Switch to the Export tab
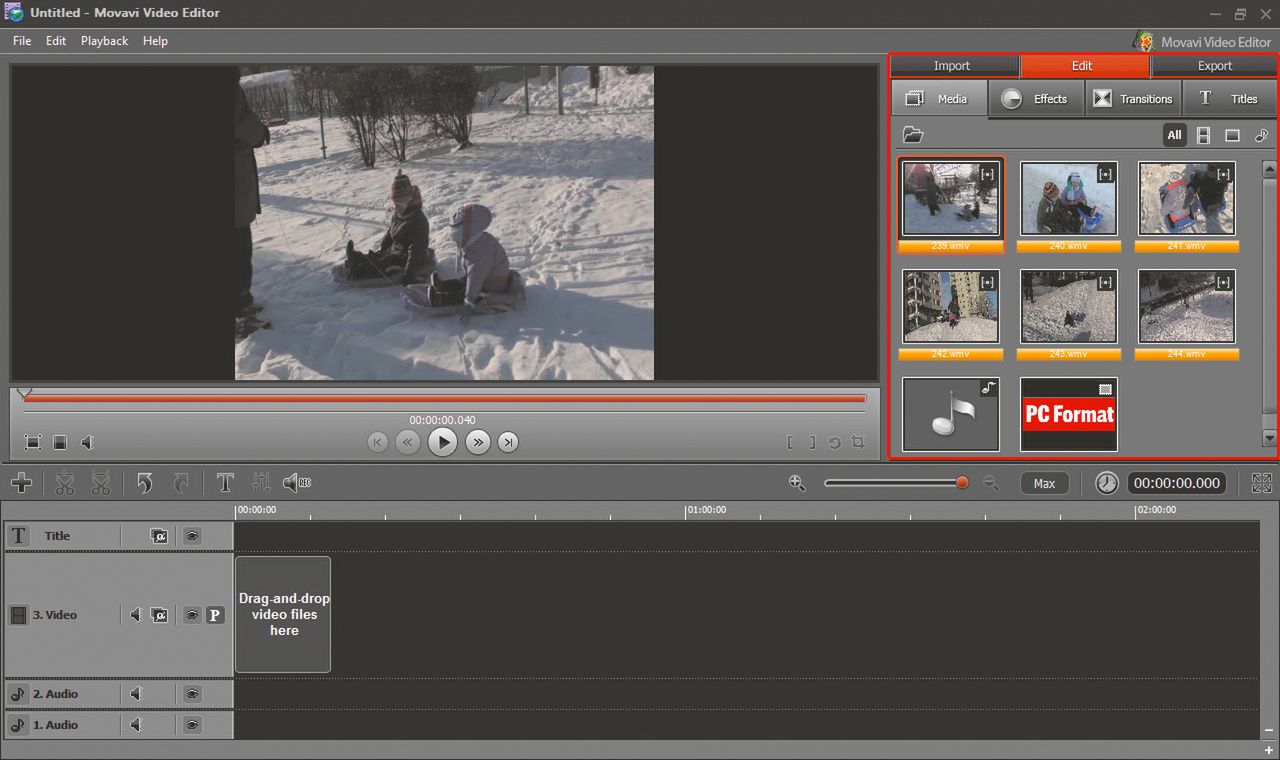The height and width of the screenshot is (760, 1280). point(1215,66)
